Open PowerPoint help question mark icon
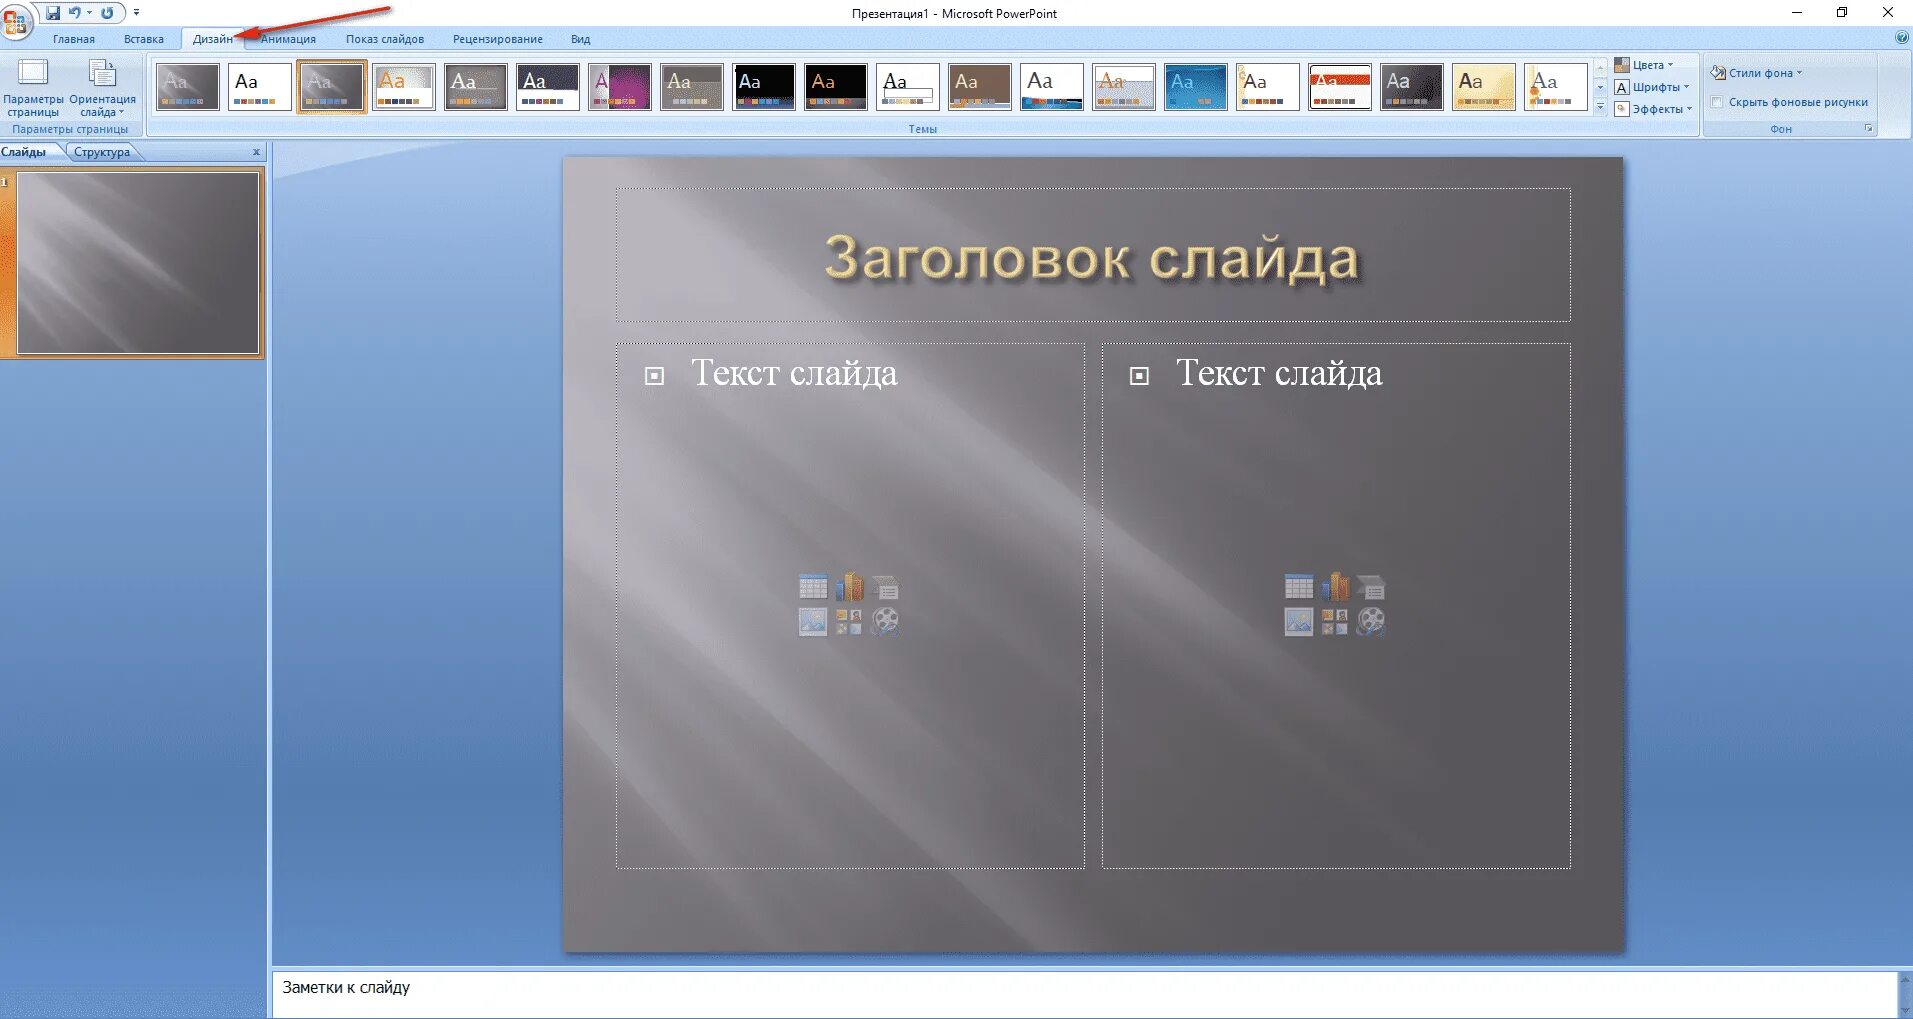This screenshot has width=1913, height=1019. point(1902,38)
